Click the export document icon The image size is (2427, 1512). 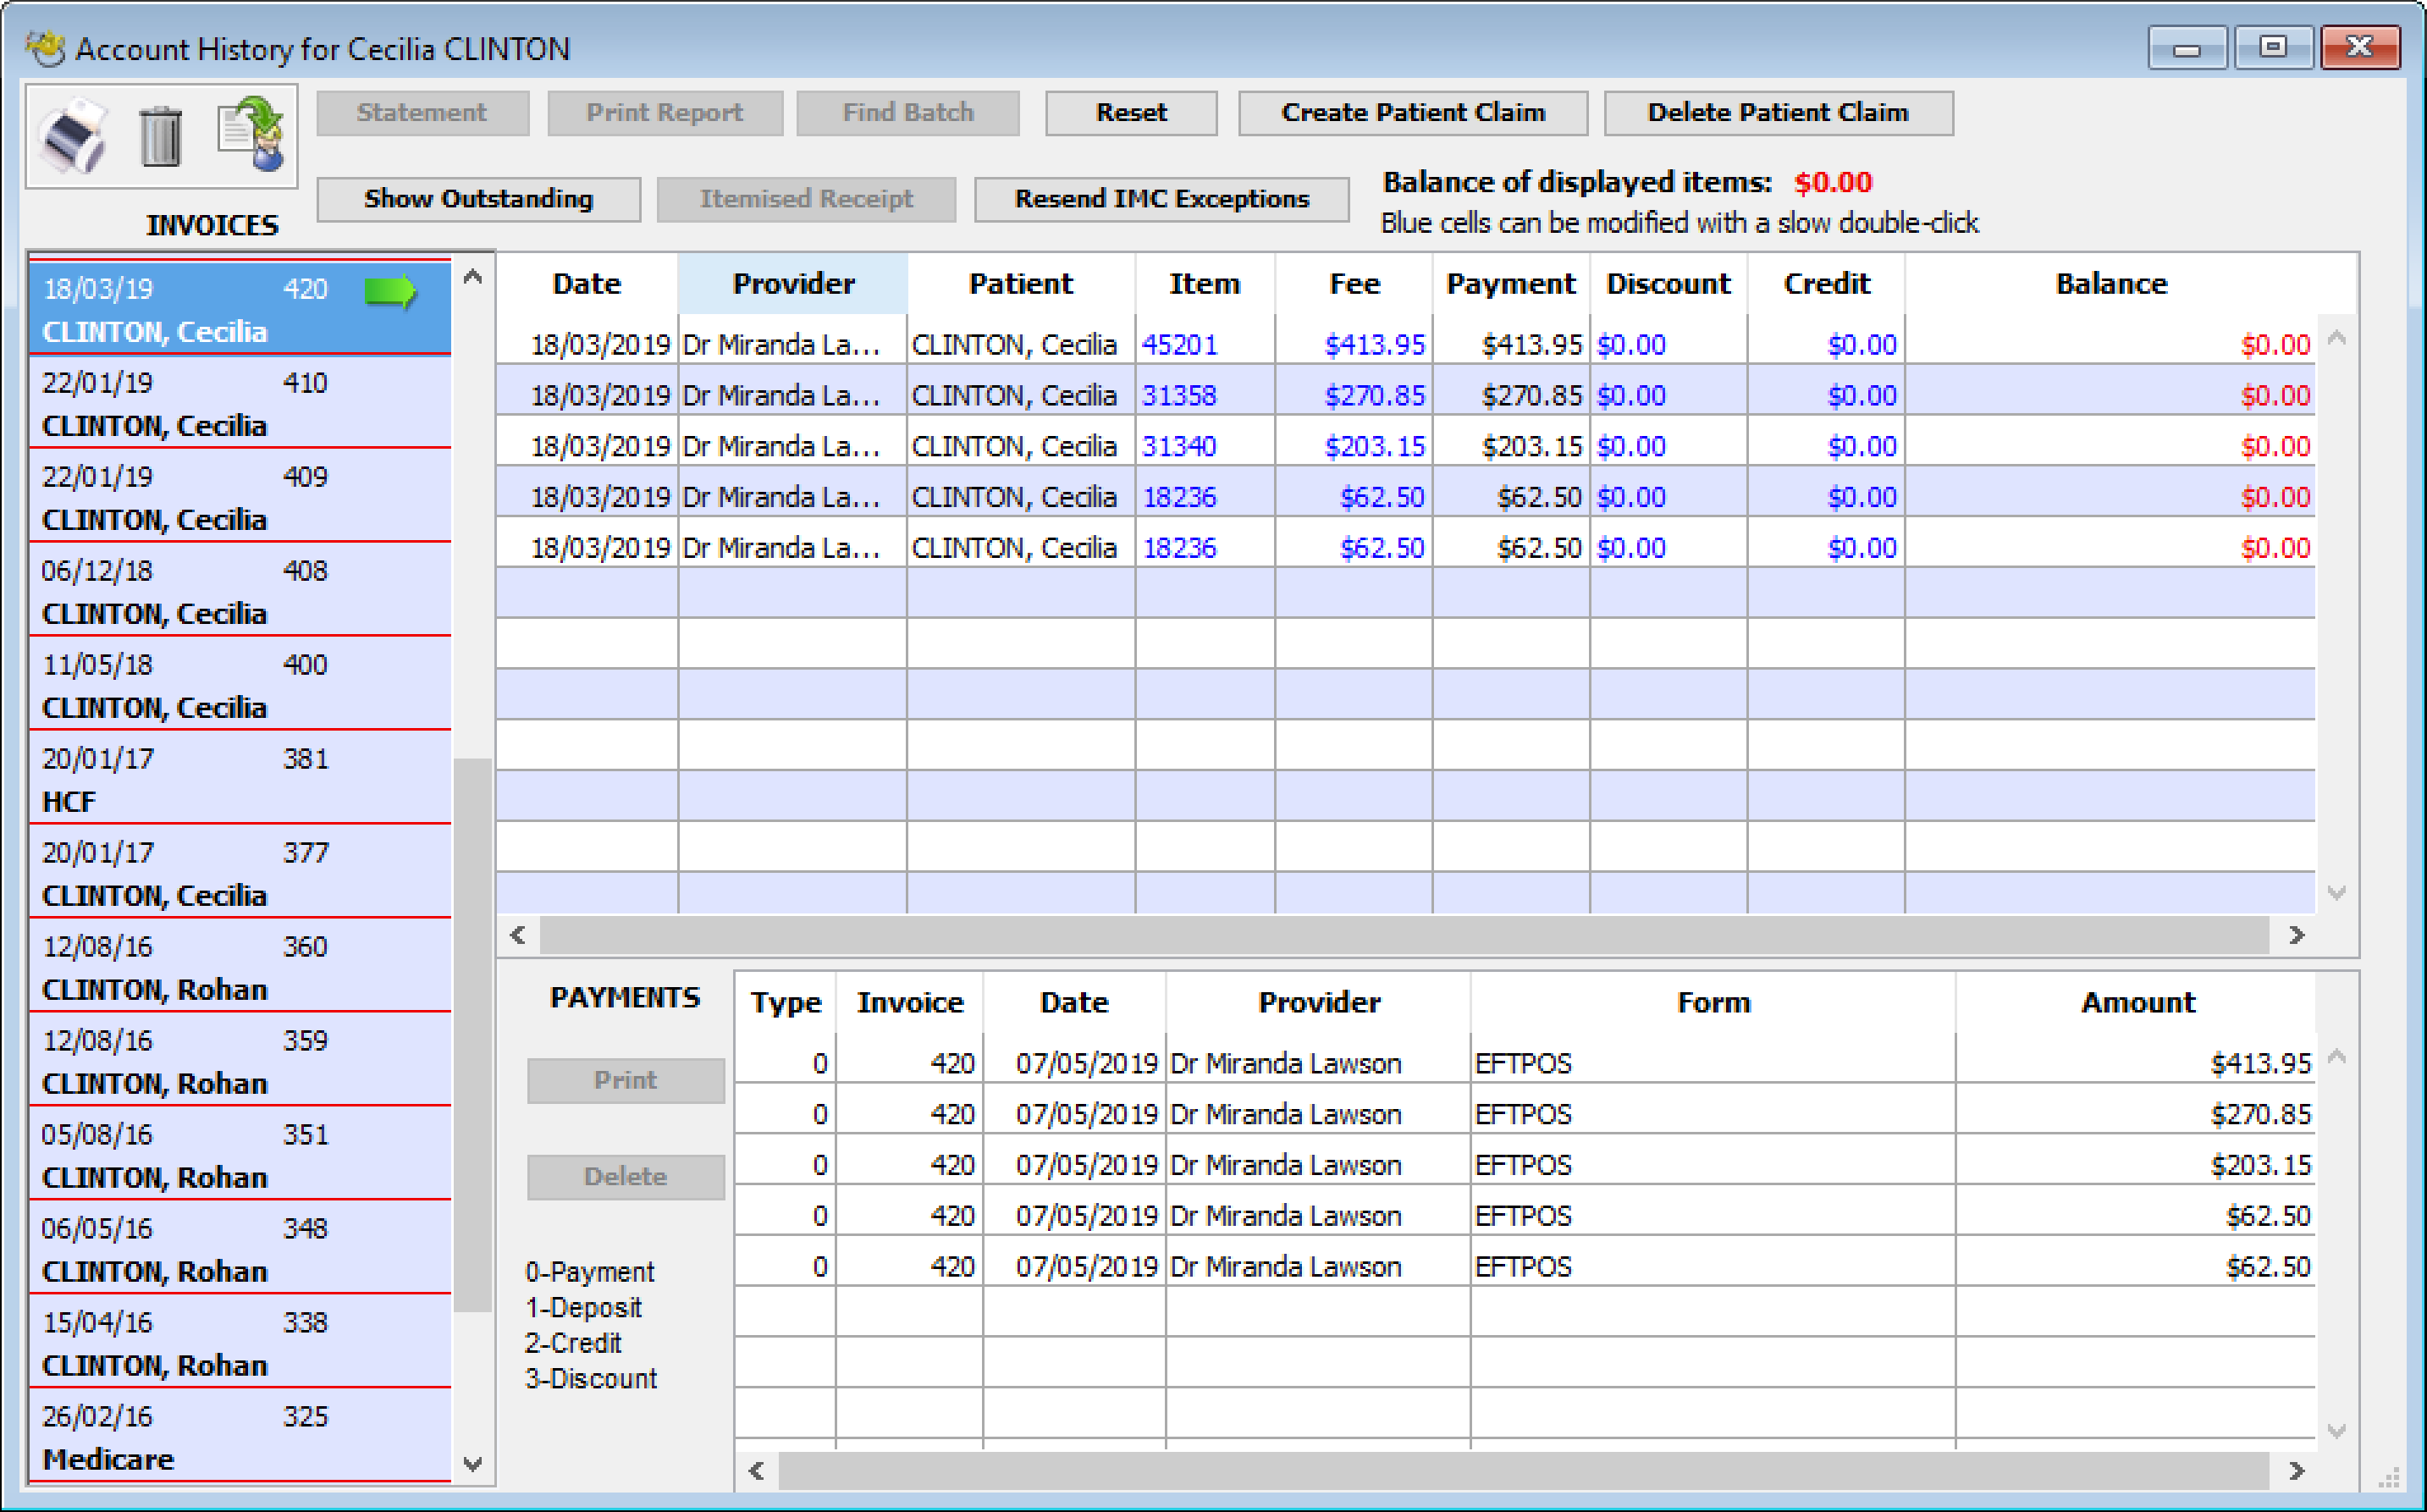click(x=252, y=134)
